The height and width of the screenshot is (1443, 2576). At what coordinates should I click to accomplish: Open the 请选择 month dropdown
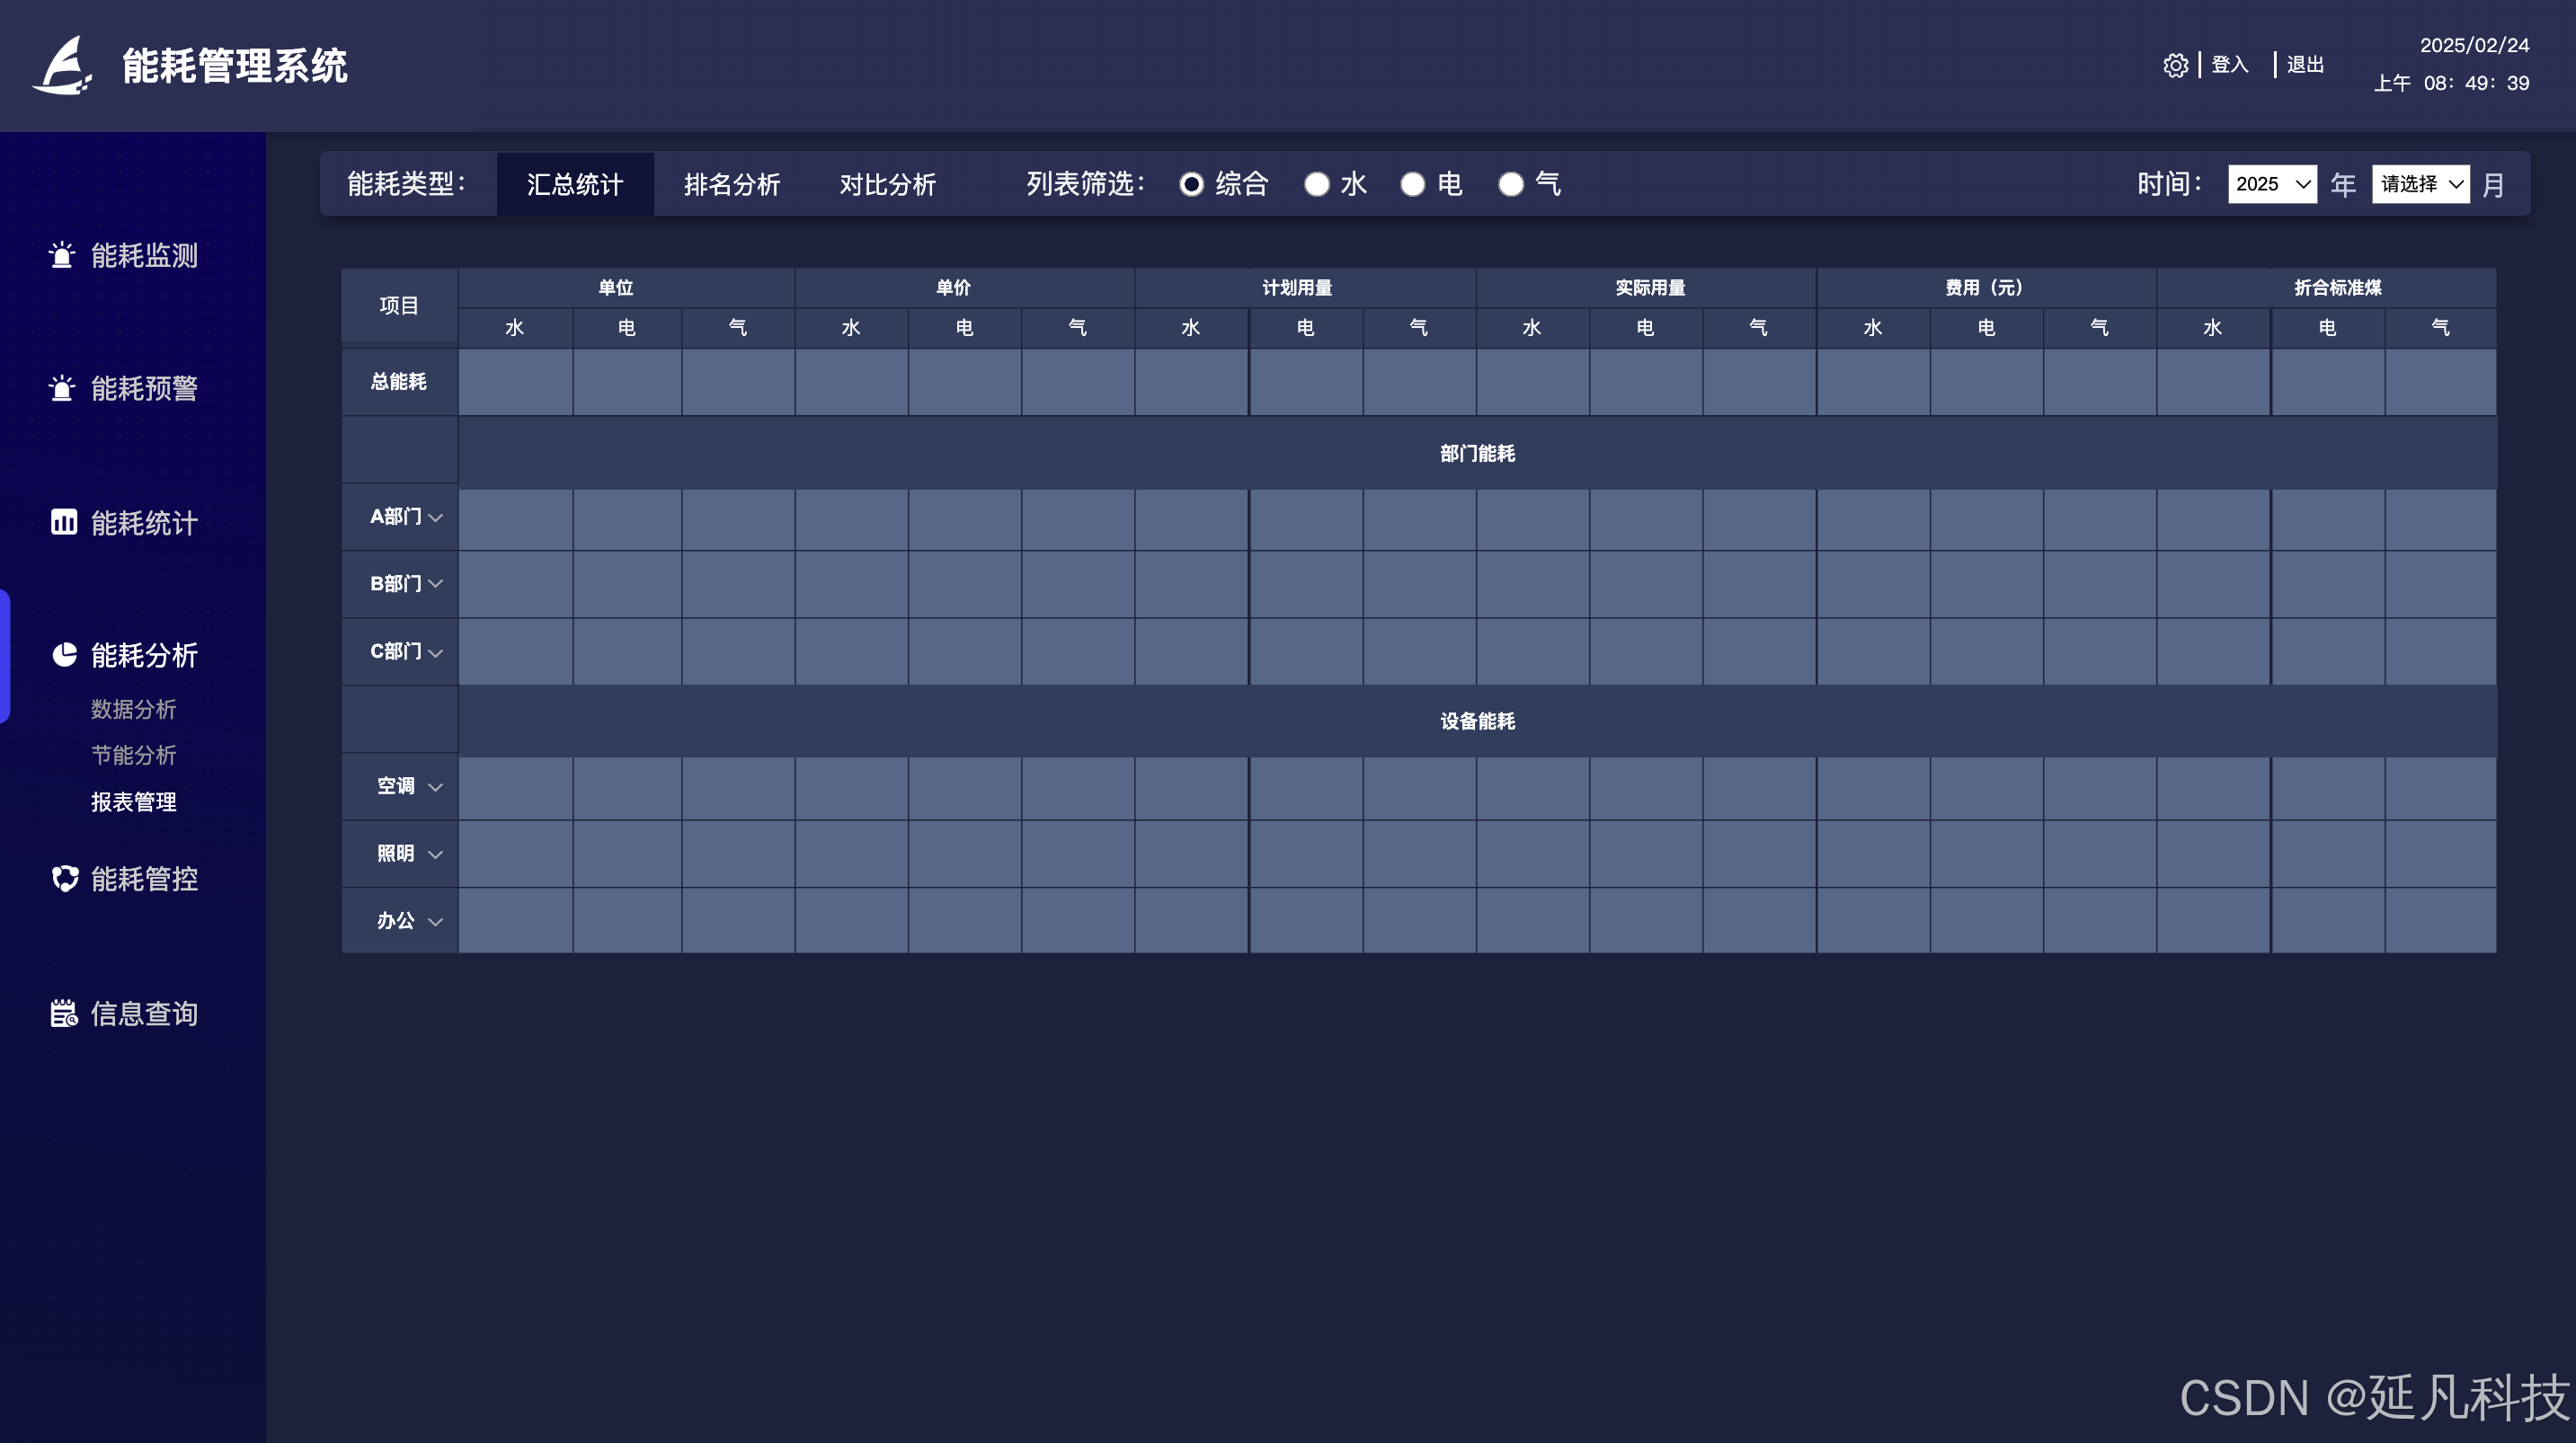coord(2420,184)
